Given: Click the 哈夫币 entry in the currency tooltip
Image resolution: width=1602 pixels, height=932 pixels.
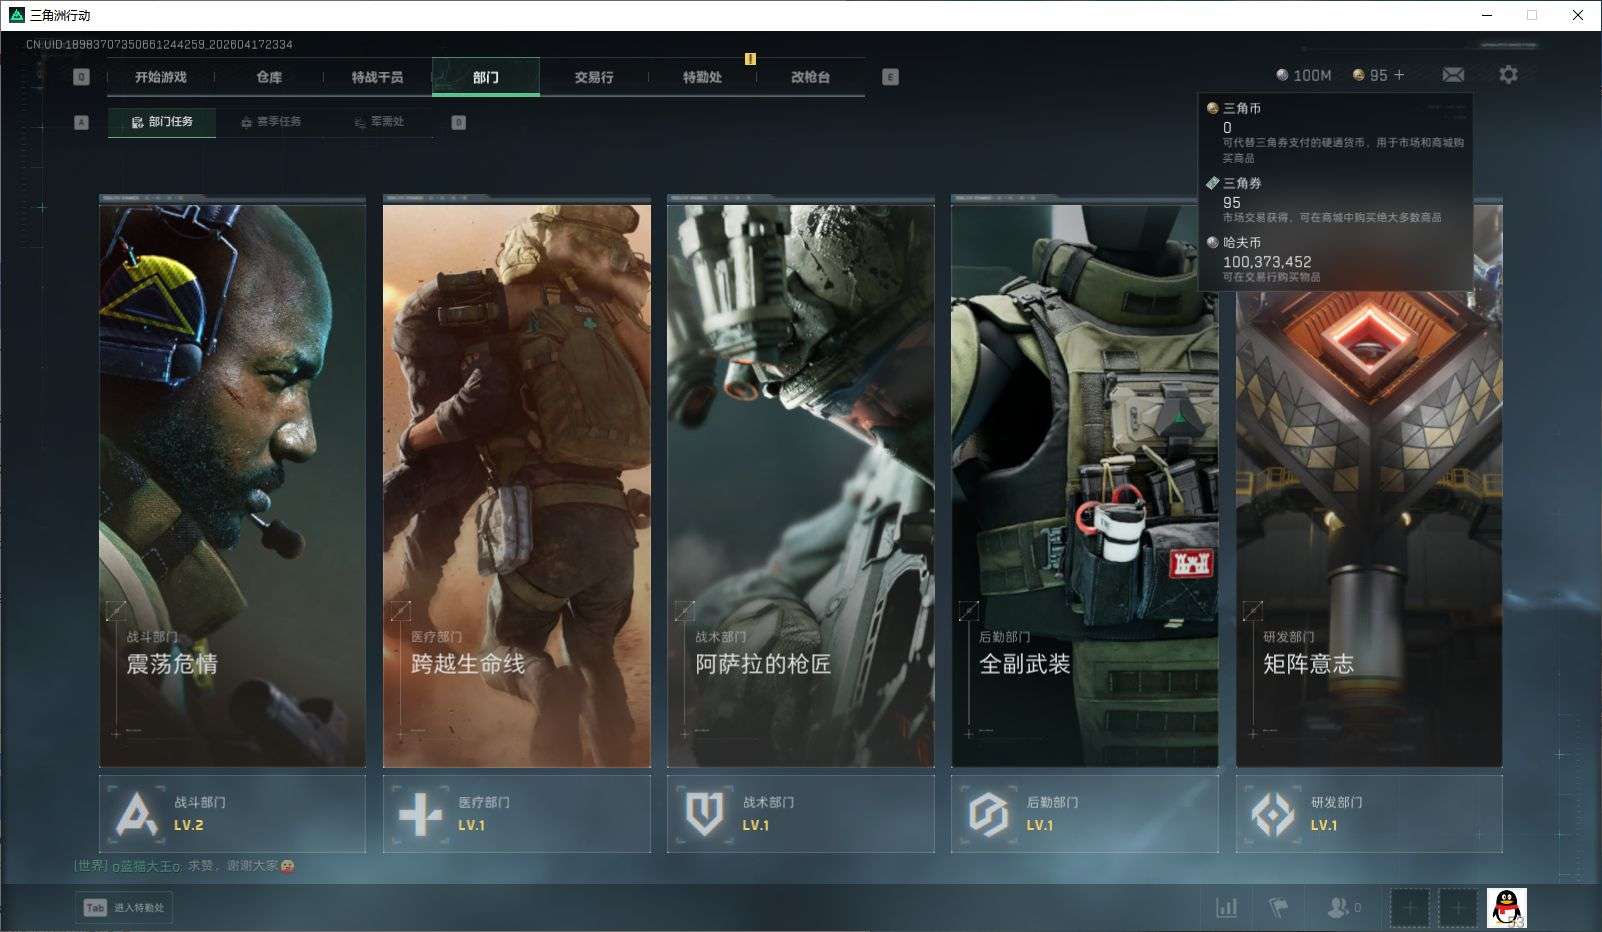Looking at the screenshot, I should (1335, 259).
